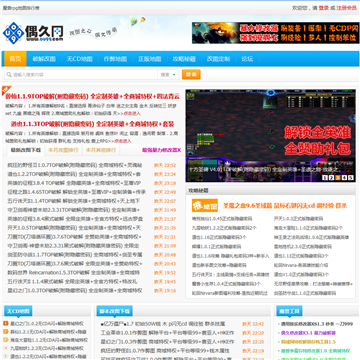Image resolution: width=360 pixels, height=360 pixels.
Task: Switch to the third ranking tab
Action: point(101,150)
